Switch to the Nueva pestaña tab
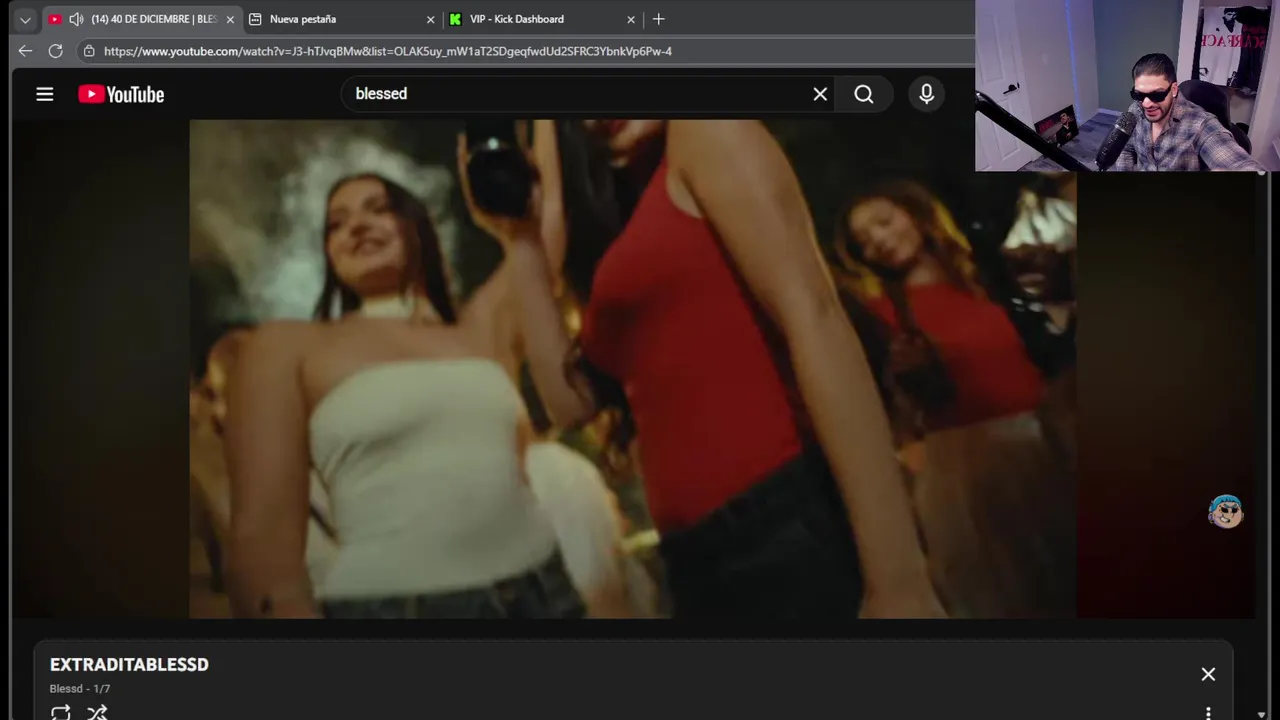Viewport: 1280px width, 720px height. coord(341,19)
